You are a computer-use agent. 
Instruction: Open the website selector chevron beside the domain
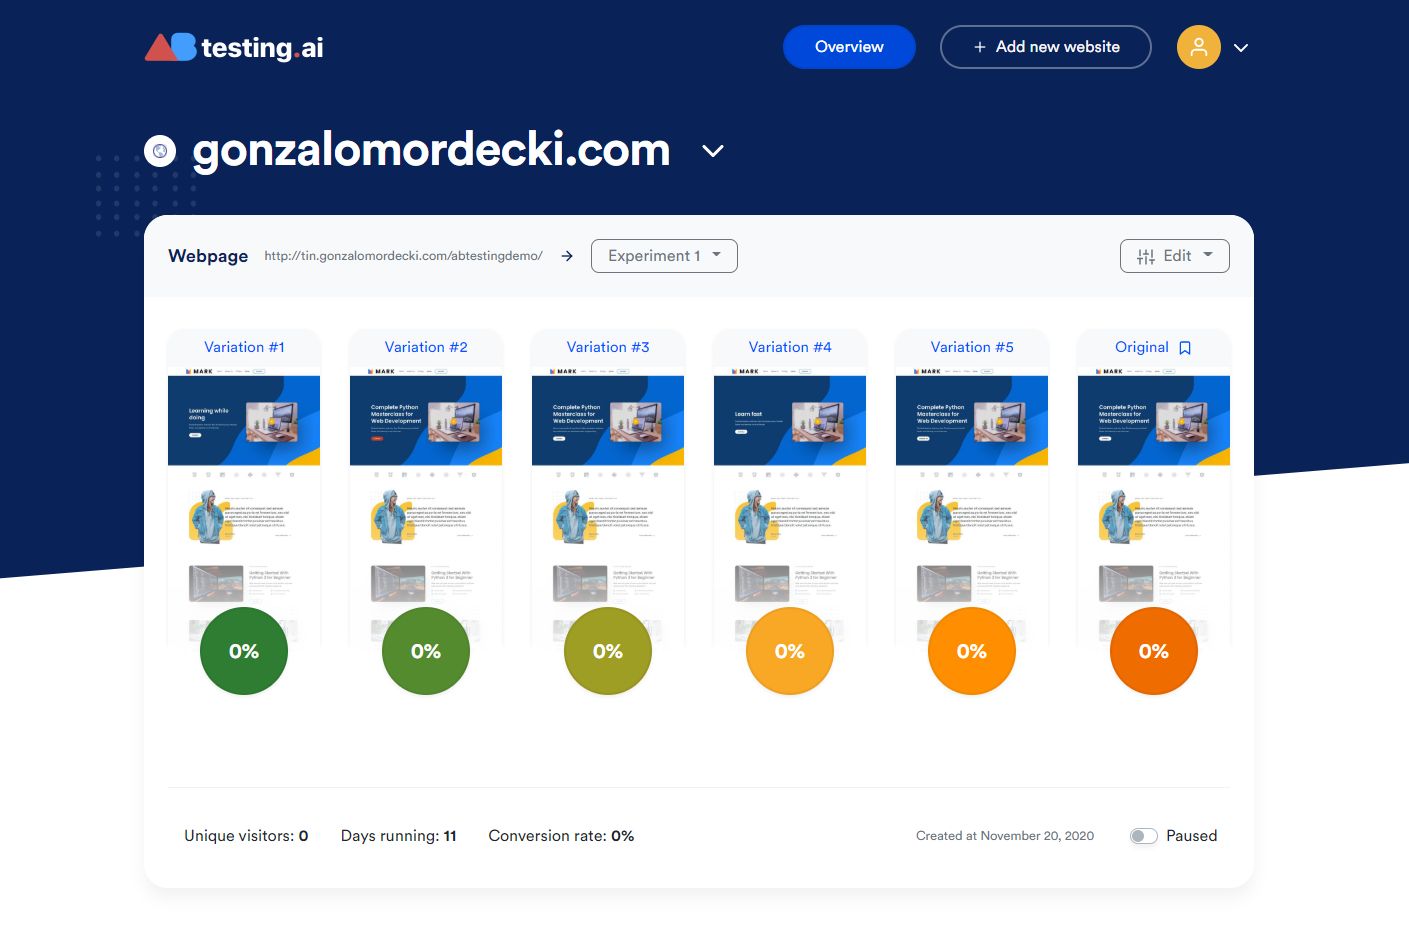[712, 152]
